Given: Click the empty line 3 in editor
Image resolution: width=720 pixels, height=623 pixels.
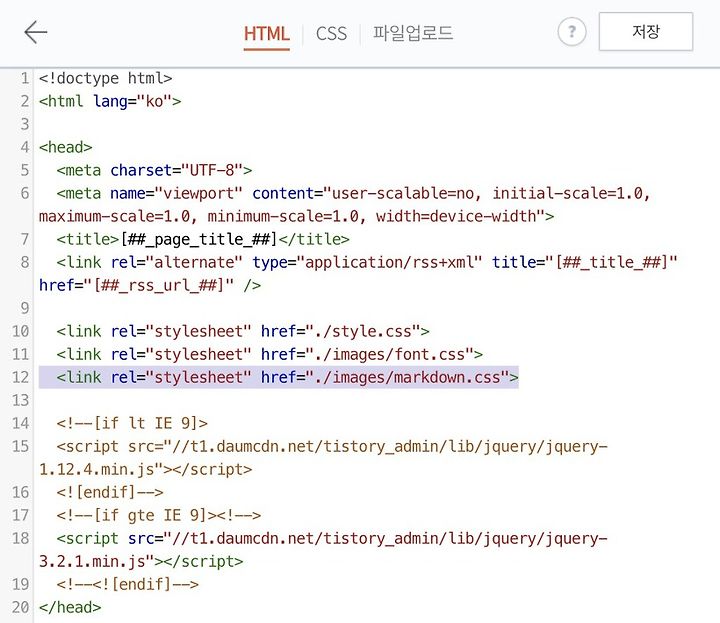Looking at the screenshot, I should pyautogui.click(x=377, y=124).
